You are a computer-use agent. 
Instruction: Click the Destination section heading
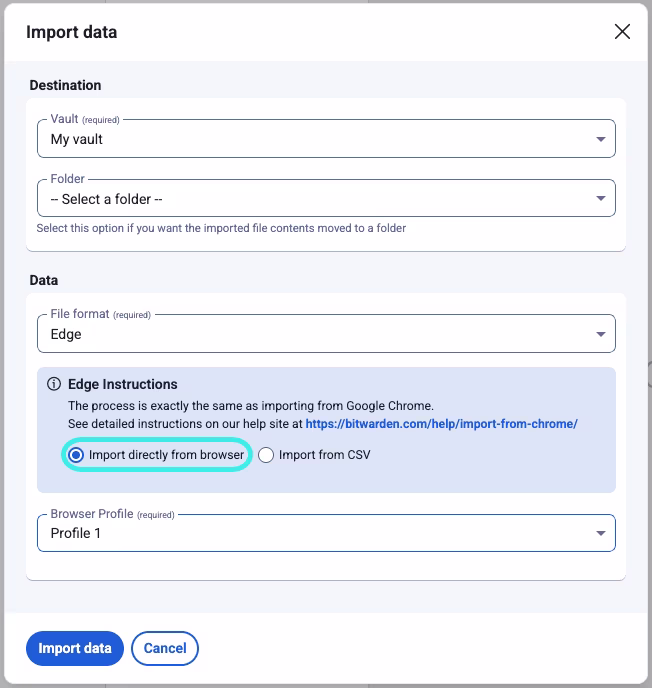[x=65, y=85]
